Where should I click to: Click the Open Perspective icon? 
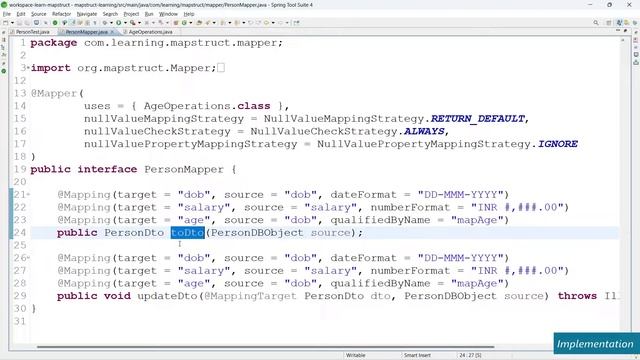pyautogui.click(x=609, y=23)
